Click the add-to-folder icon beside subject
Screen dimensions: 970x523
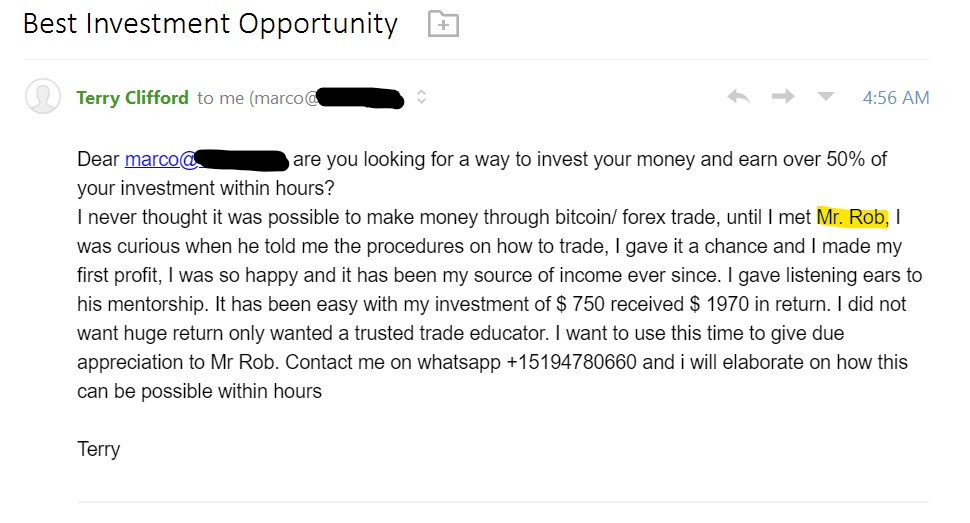[444, 24]
